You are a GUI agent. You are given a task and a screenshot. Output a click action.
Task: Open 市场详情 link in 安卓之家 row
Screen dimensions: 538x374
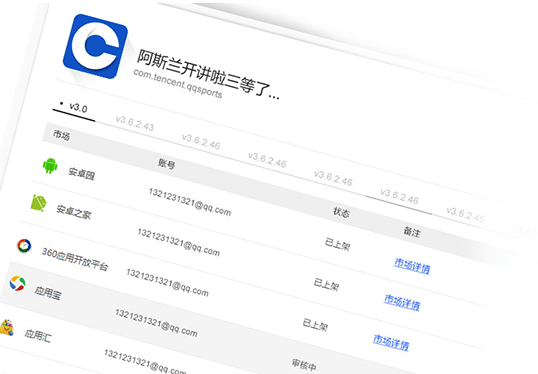tap(402, 302)
